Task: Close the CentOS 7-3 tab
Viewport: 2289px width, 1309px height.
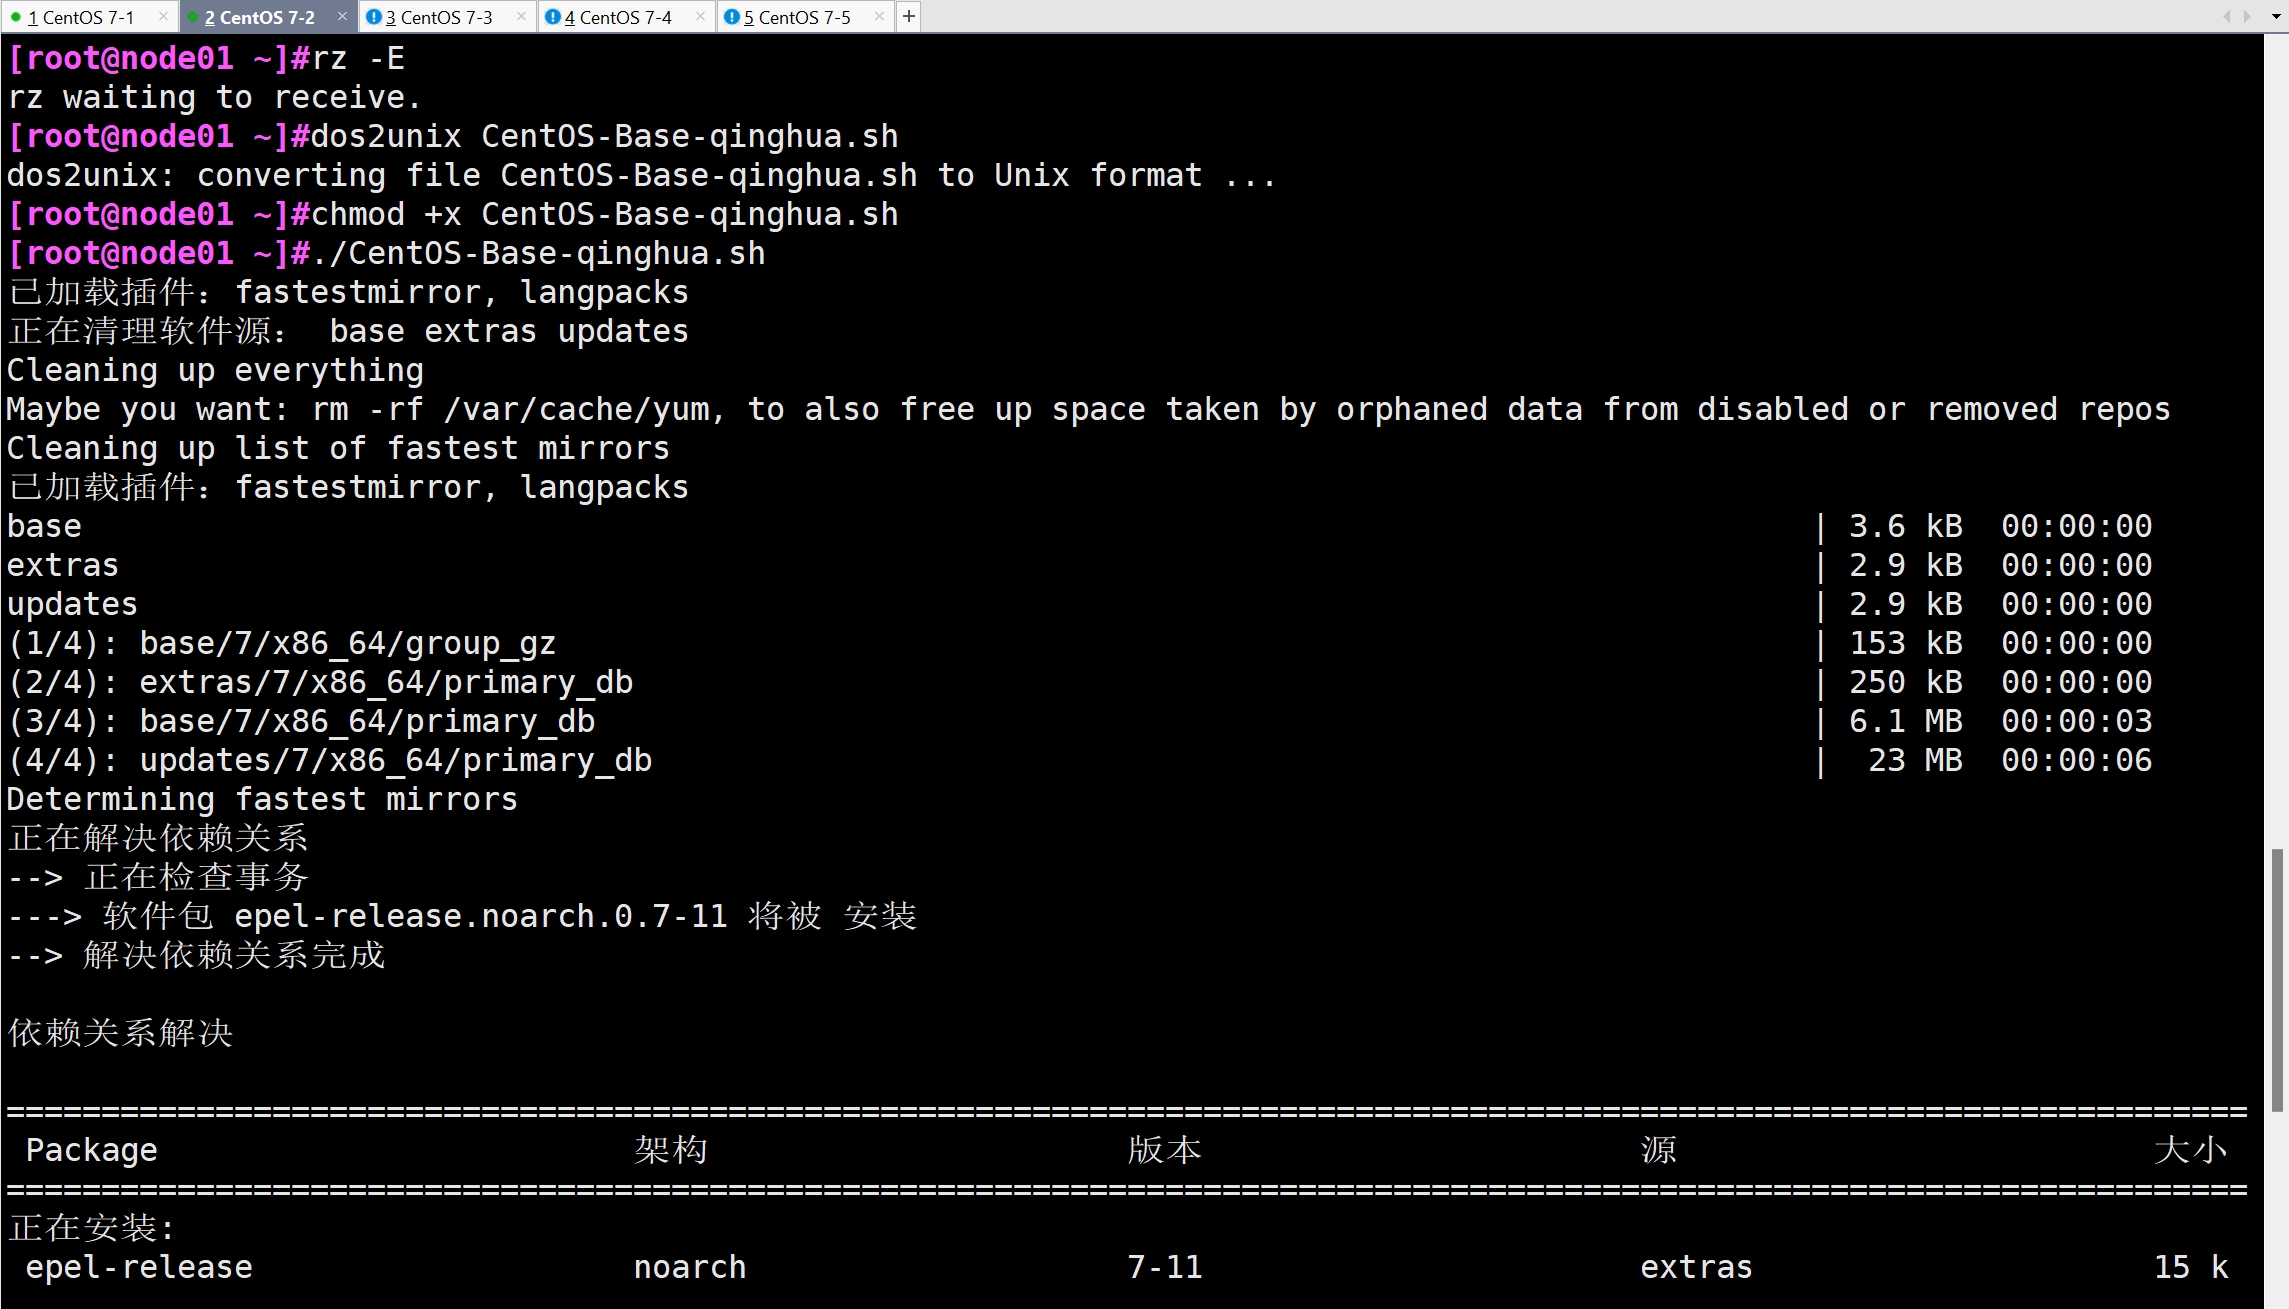Action: click(521, 16)
